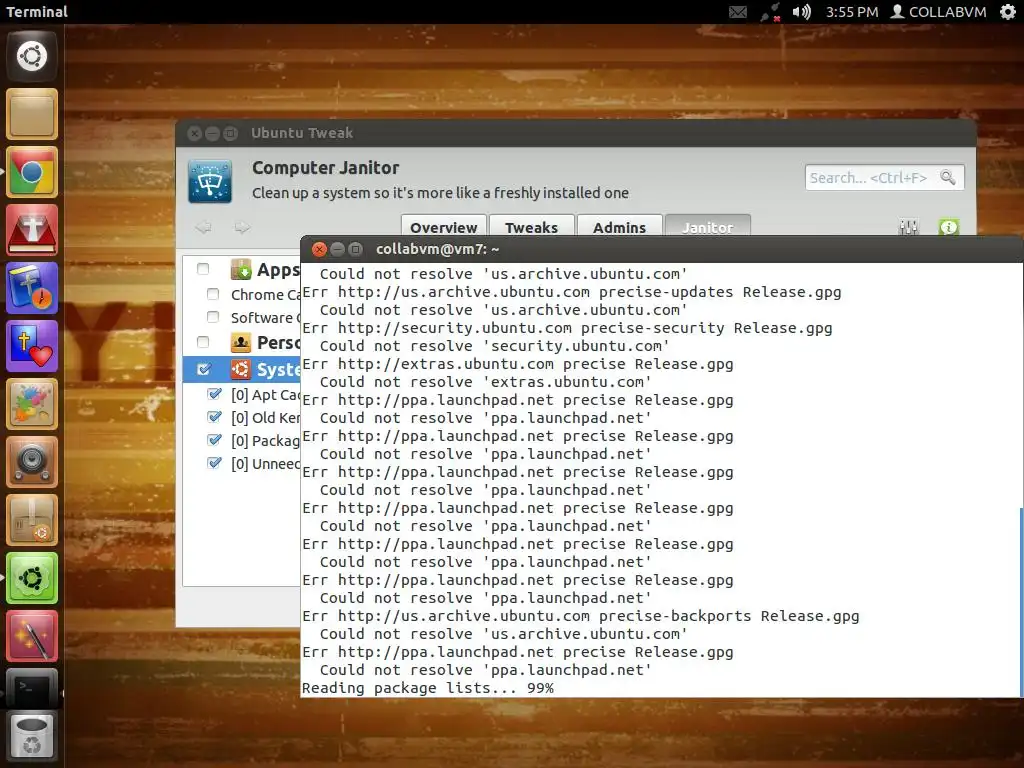Open the green info icon in Ubuntu Tweak
Image resolution: width=1024 pixels, height=768 pixels.
949,227
